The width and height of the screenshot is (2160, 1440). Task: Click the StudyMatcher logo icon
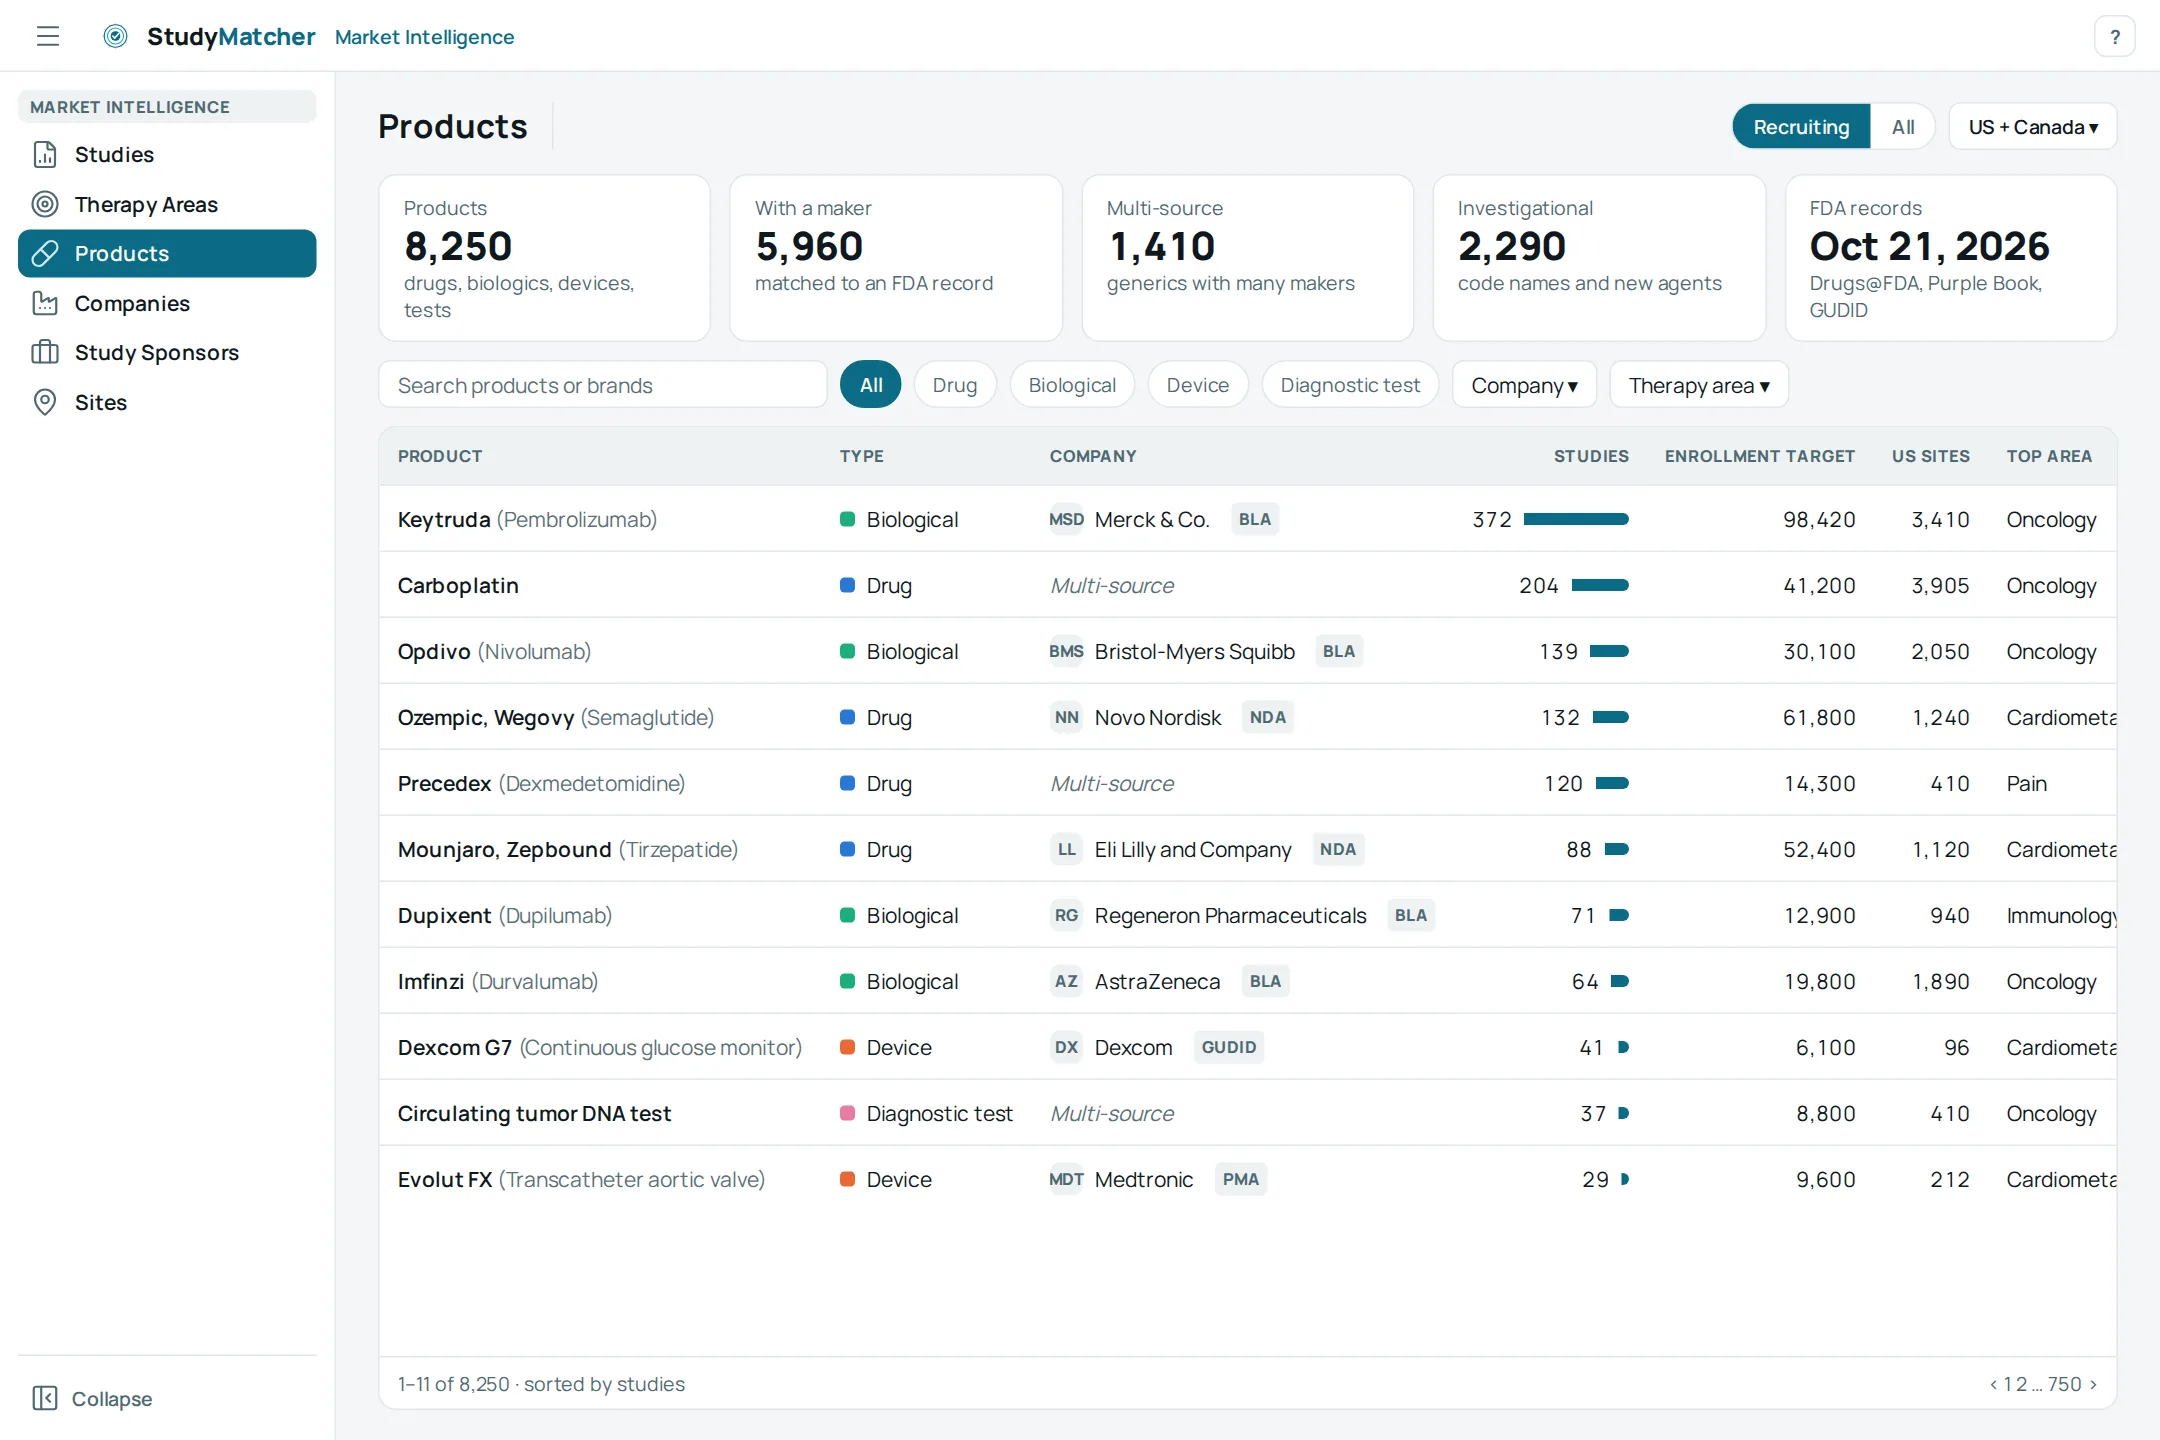click(x=116, y=36)
